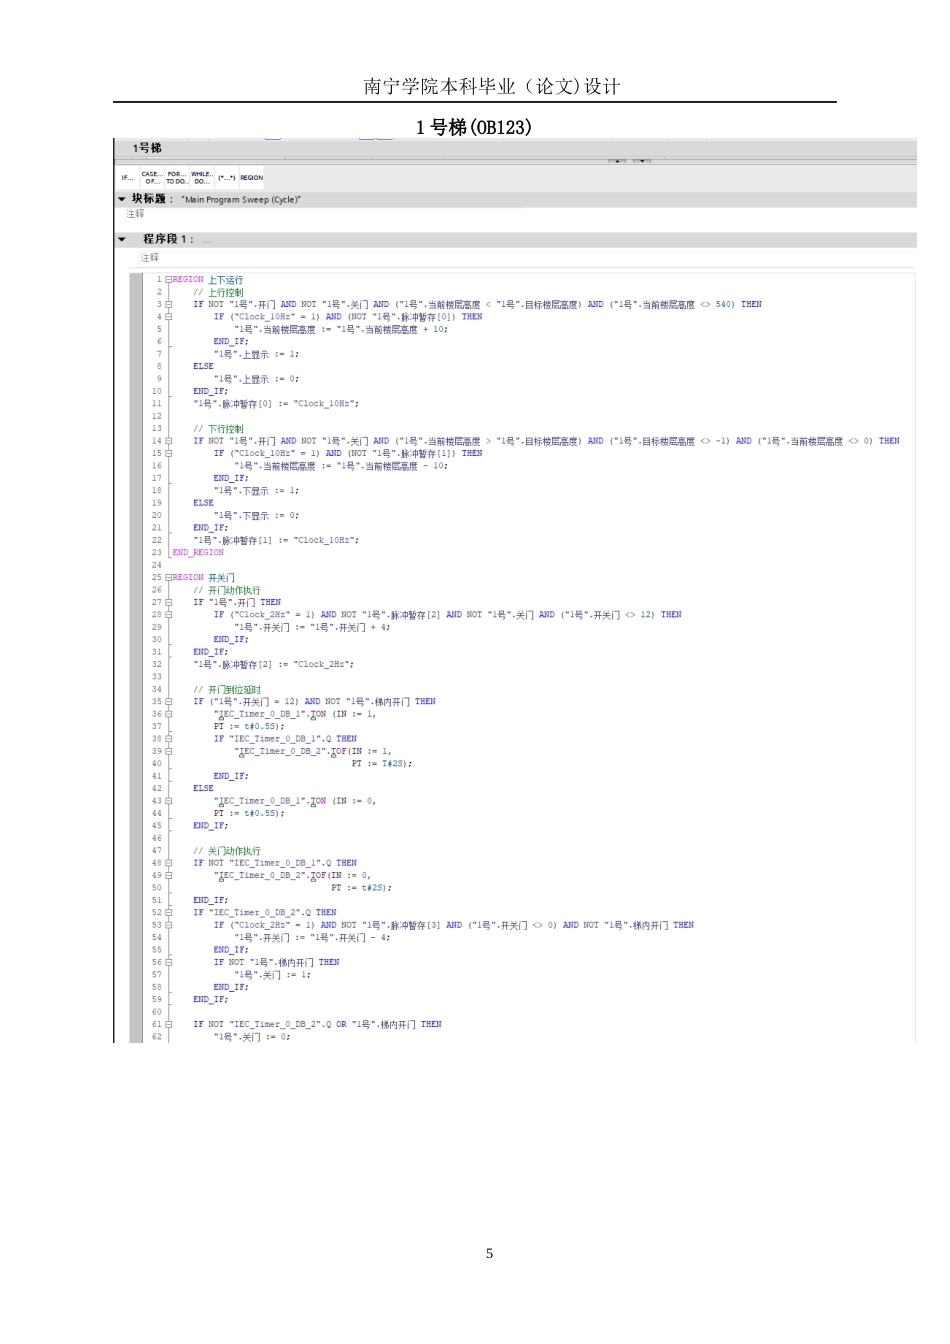Collapse the 程序段 1 network section
Screen dimensions: 950x1344
click(122, 239)
